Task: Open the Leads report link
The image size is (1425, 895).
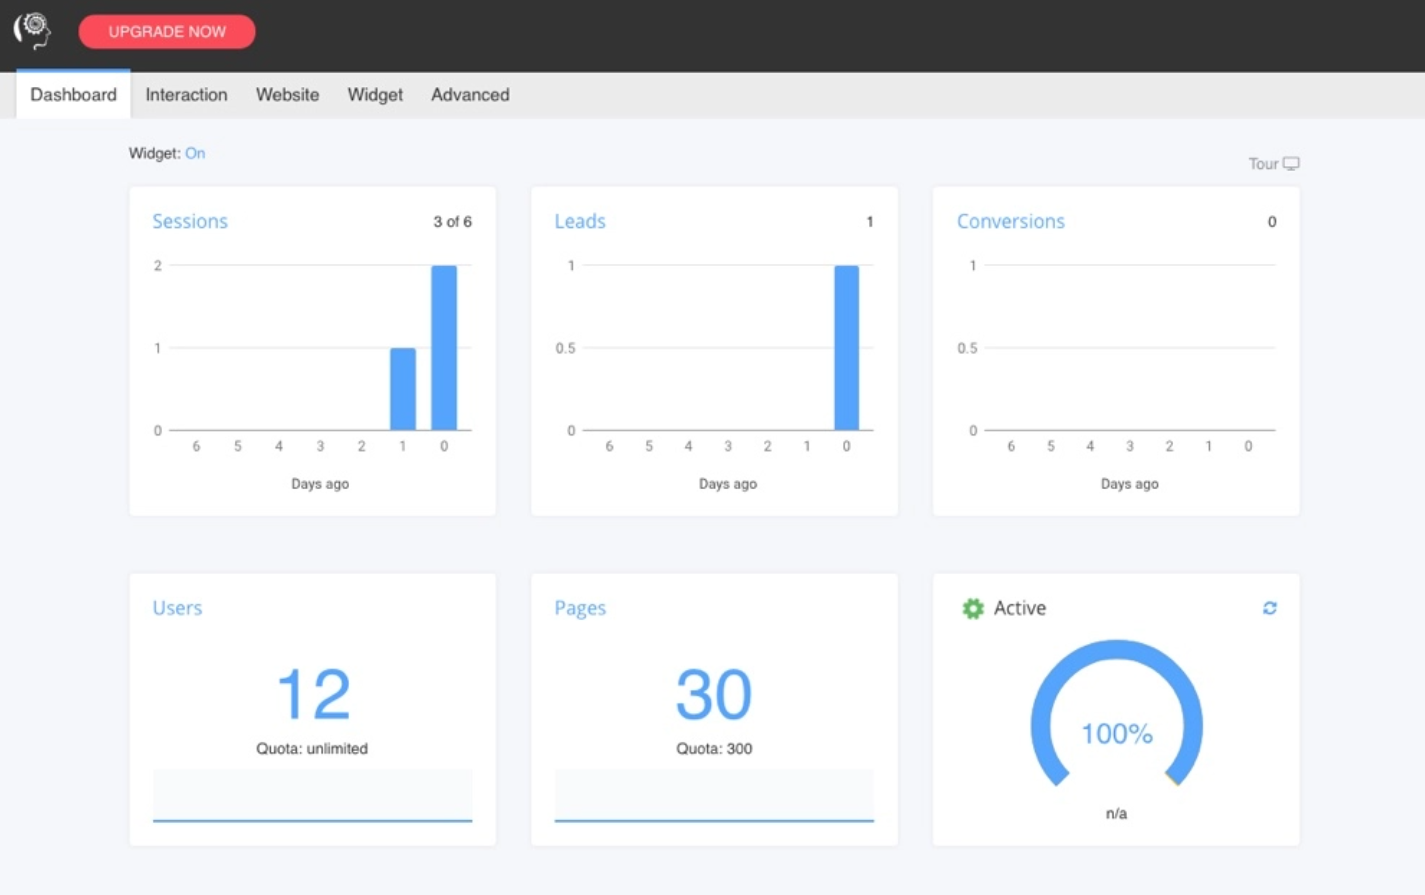Action: [x=580, y=221]
